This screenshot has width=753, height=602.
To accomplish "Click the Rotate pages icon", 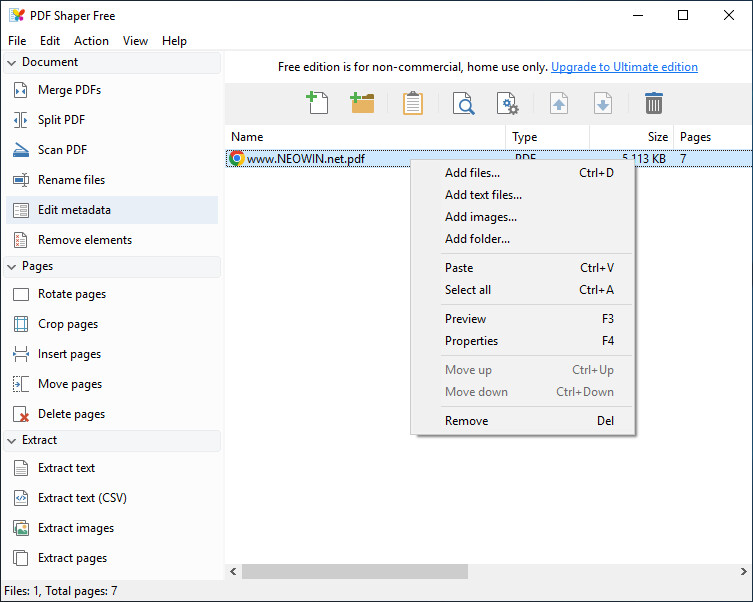I will click(x=21, y=294).
